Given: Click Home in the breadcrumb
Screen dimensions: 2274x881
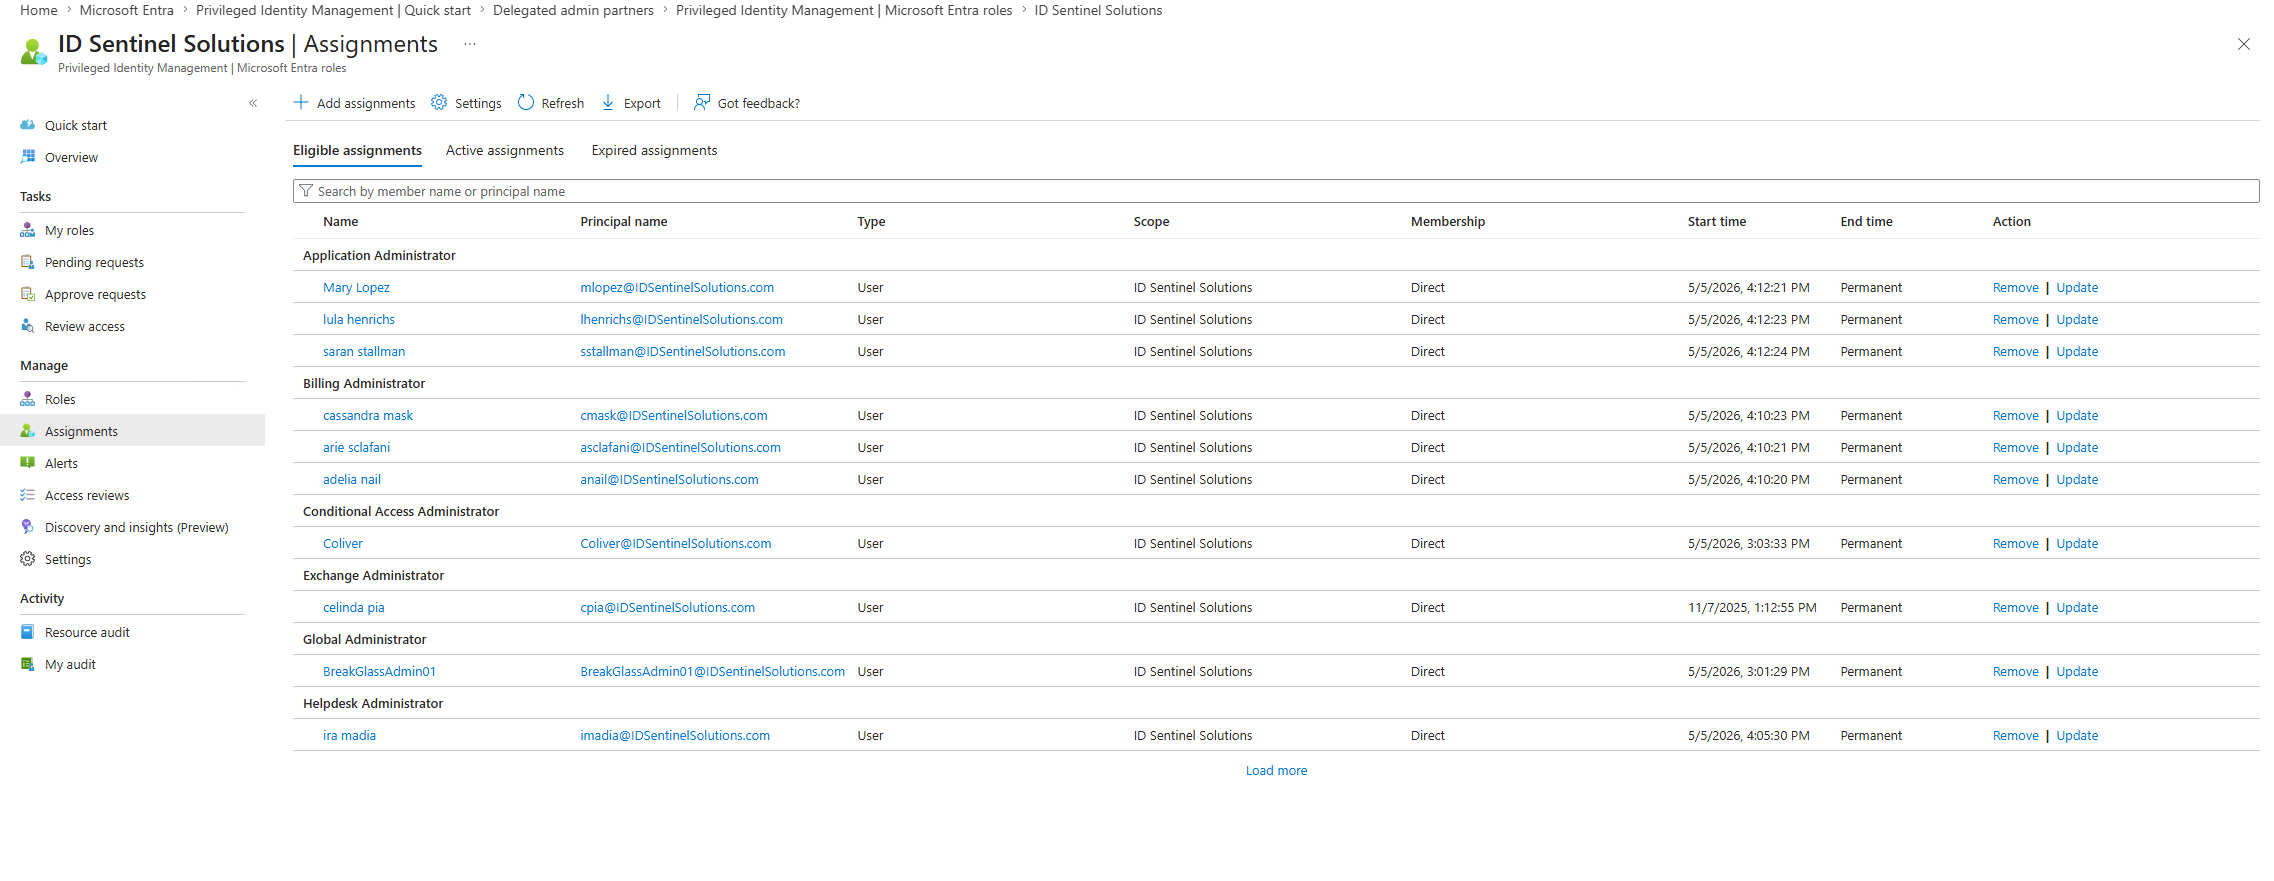Looking at the screenshot, I should point(39,10).
